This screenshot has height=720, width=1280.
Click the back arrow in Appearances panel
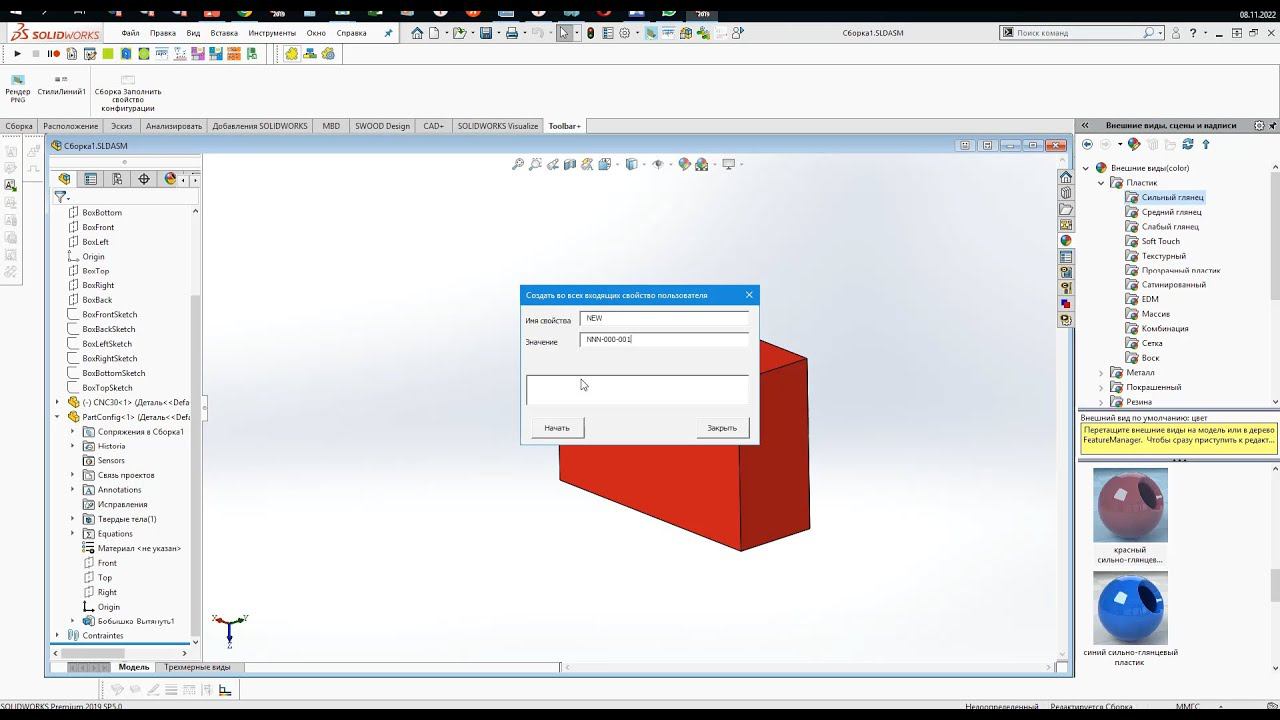point(1088,145)
